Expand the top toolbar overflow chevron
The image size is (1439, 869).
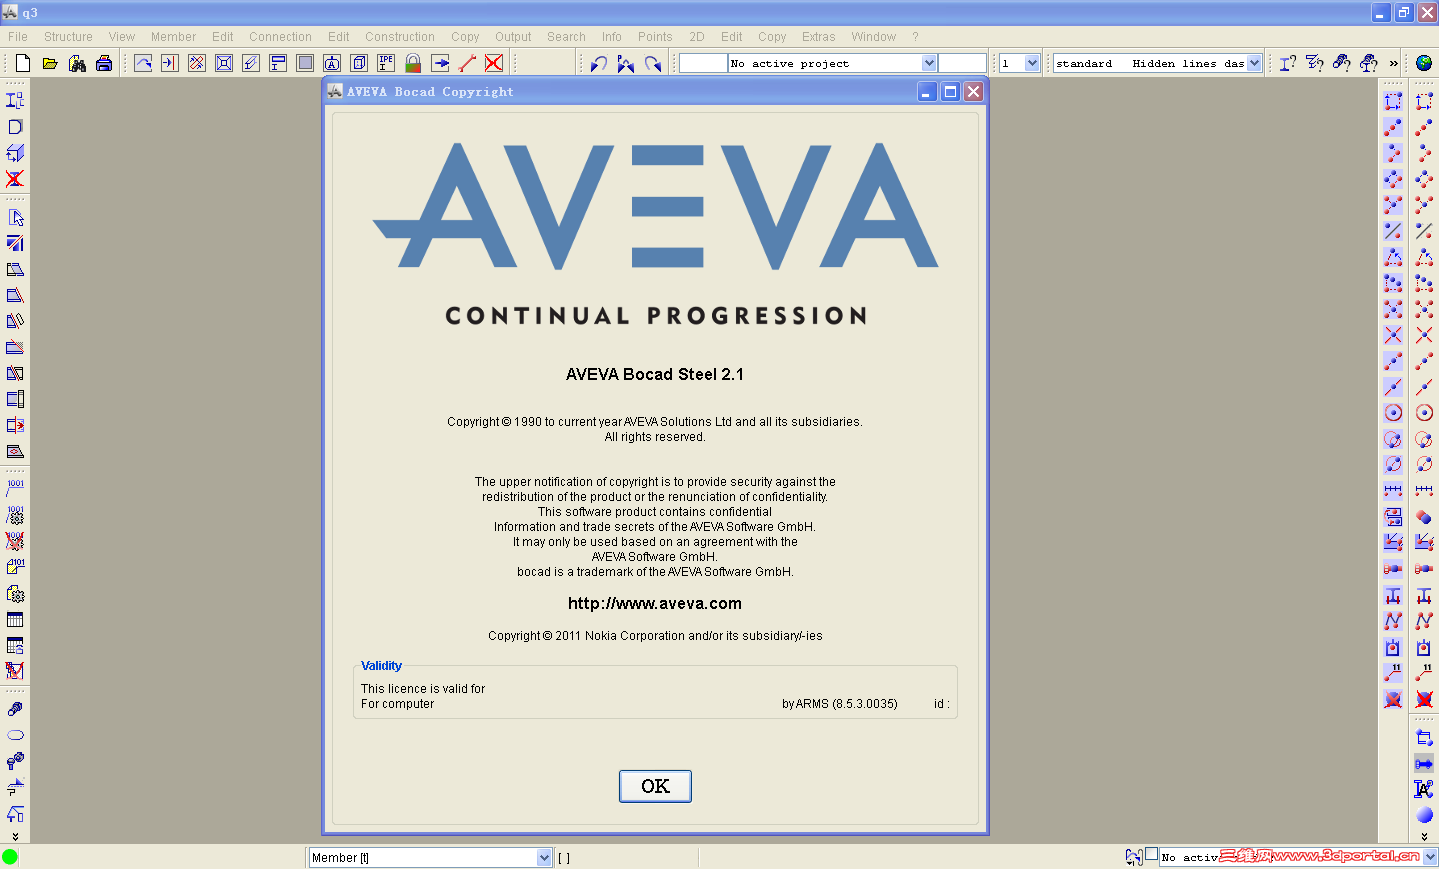1394,63
